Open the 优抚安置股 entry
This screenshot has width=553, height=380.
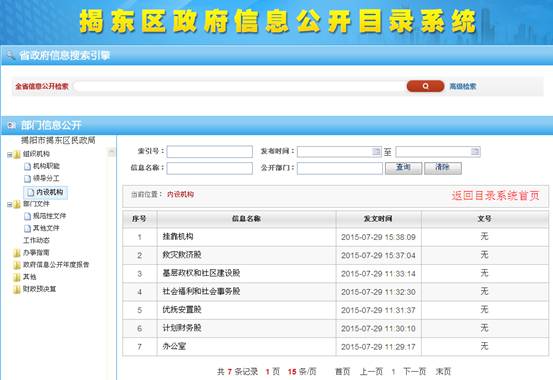182,310
